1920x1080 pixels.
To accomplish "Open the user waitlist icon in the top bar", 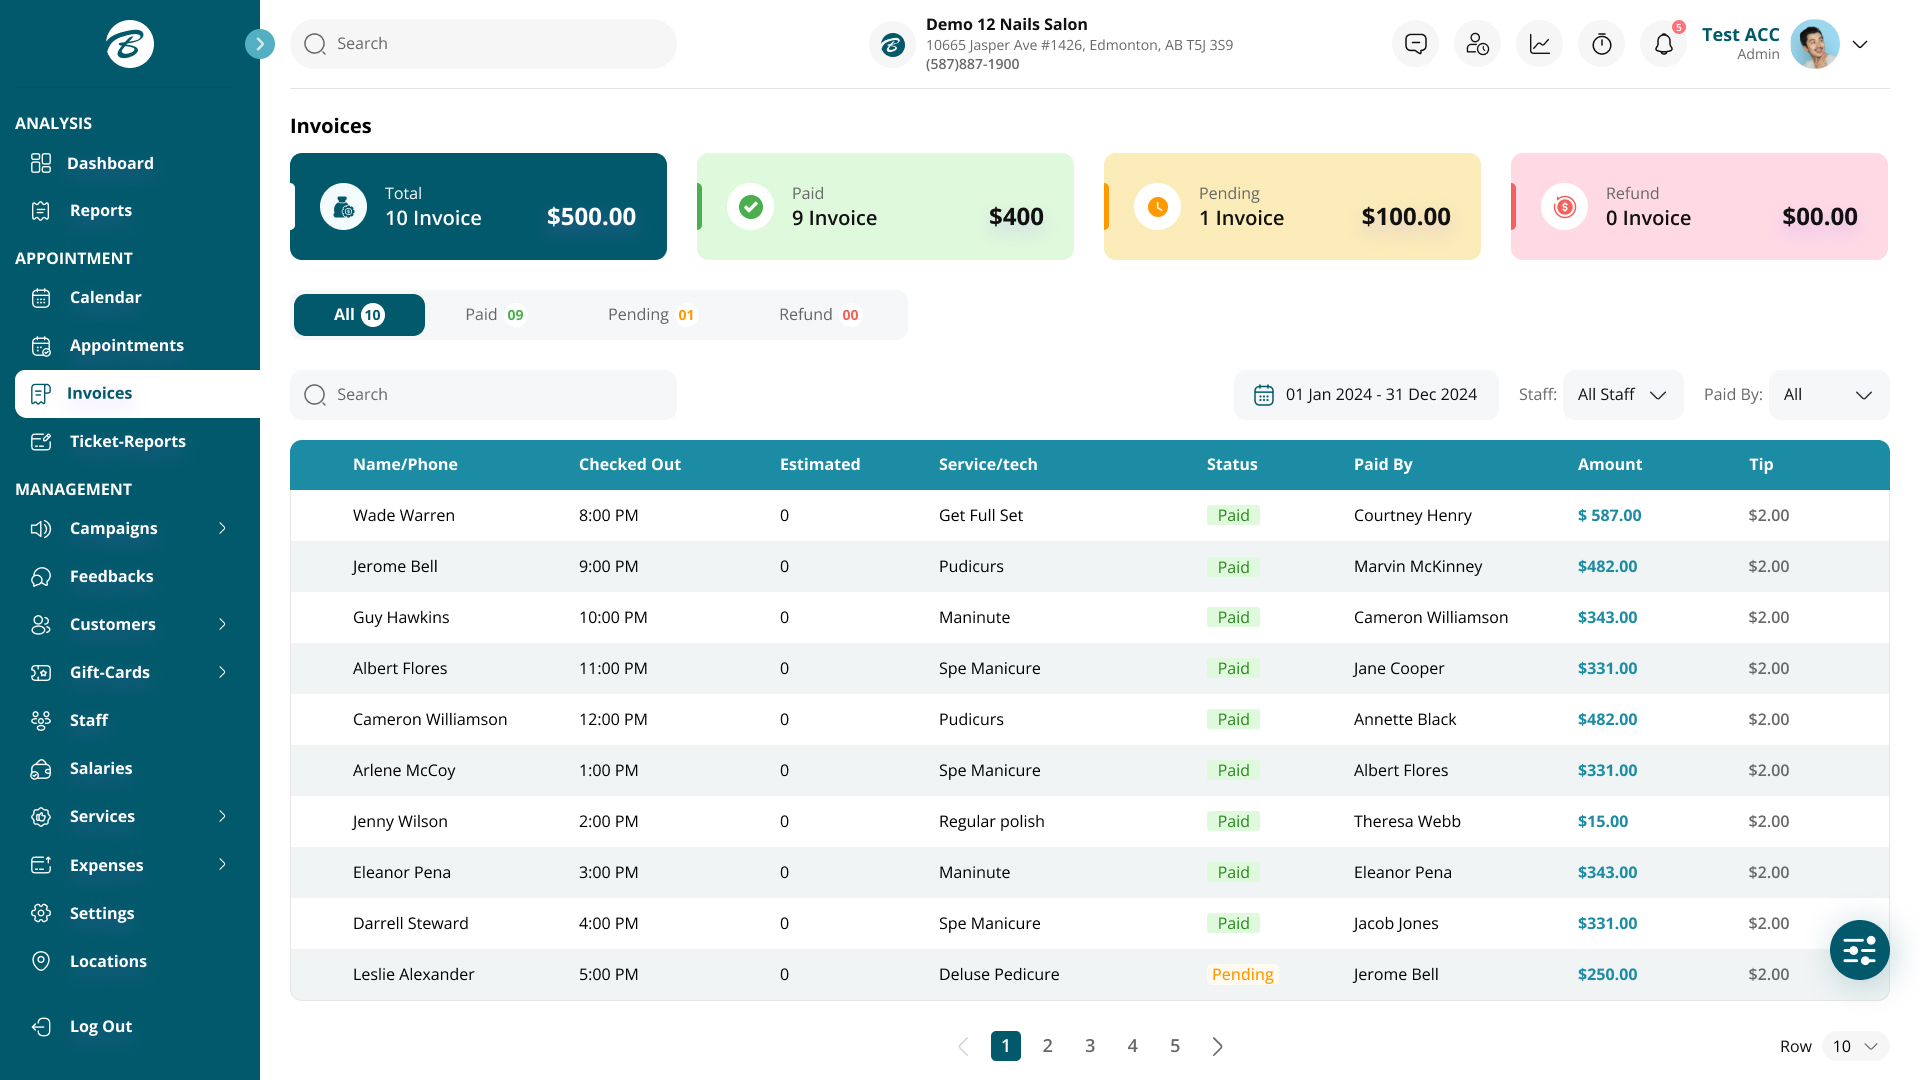I will (1477, 43).
